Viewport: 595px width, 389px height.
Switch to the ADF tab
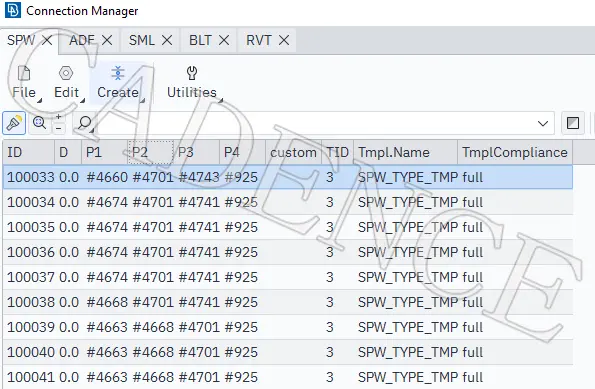[82, 40]
